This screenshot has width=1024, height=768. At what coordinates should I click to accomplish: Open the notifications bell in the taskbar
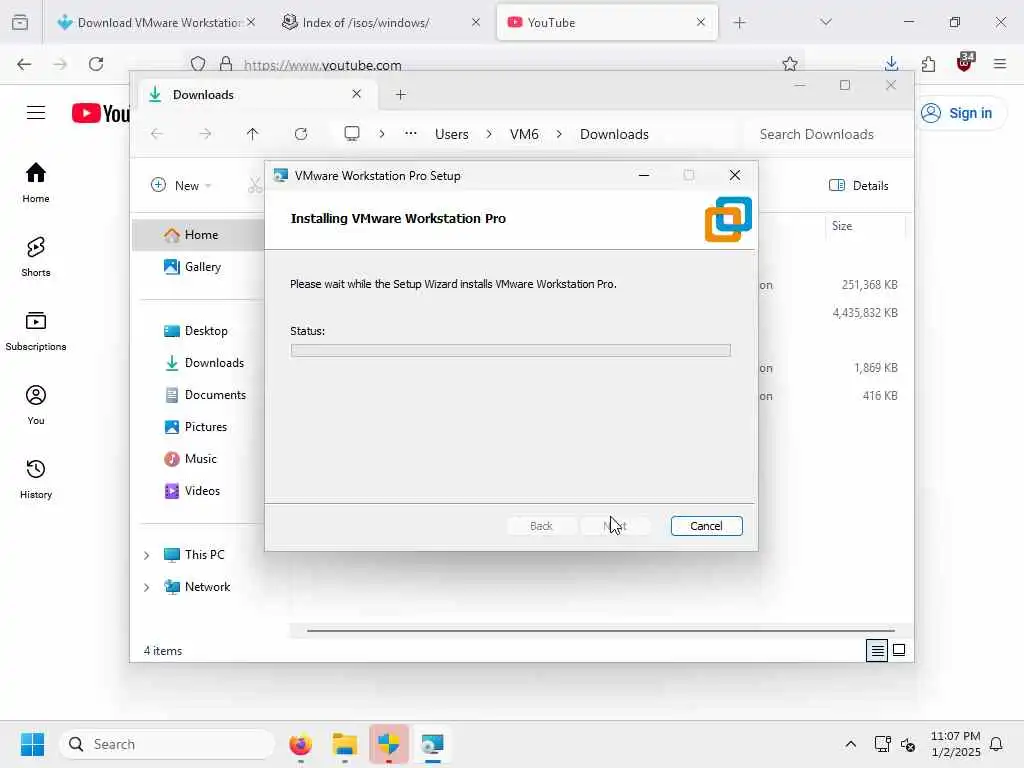pos(996,744)
